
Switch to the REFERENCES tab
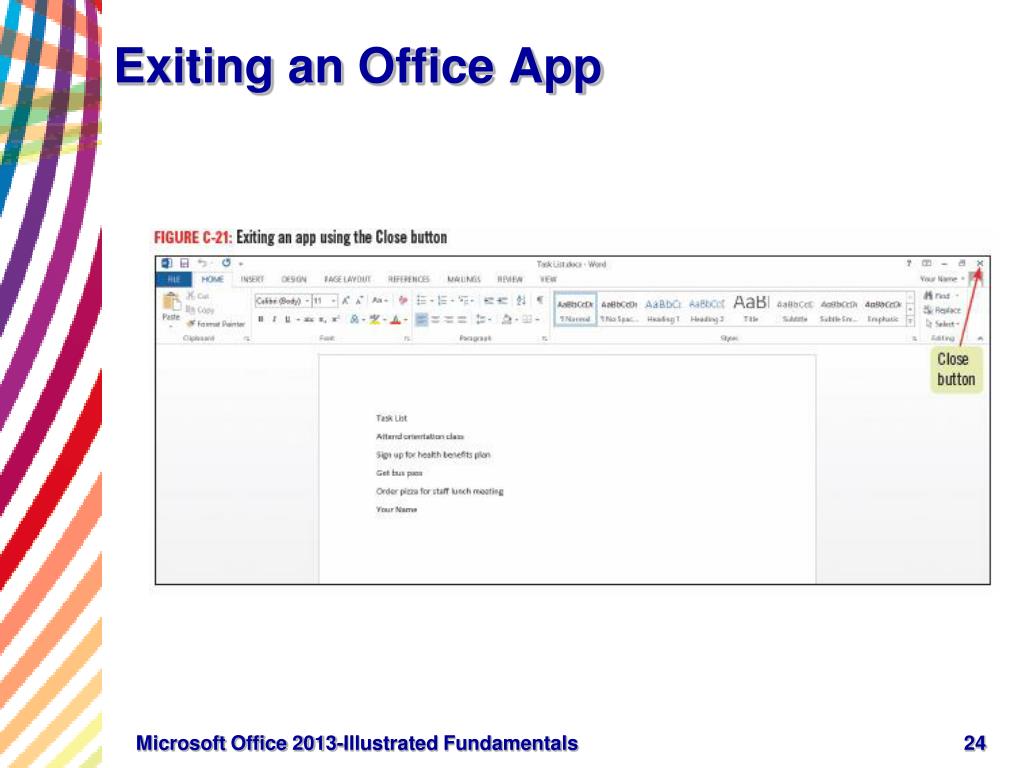coord(409,279)
